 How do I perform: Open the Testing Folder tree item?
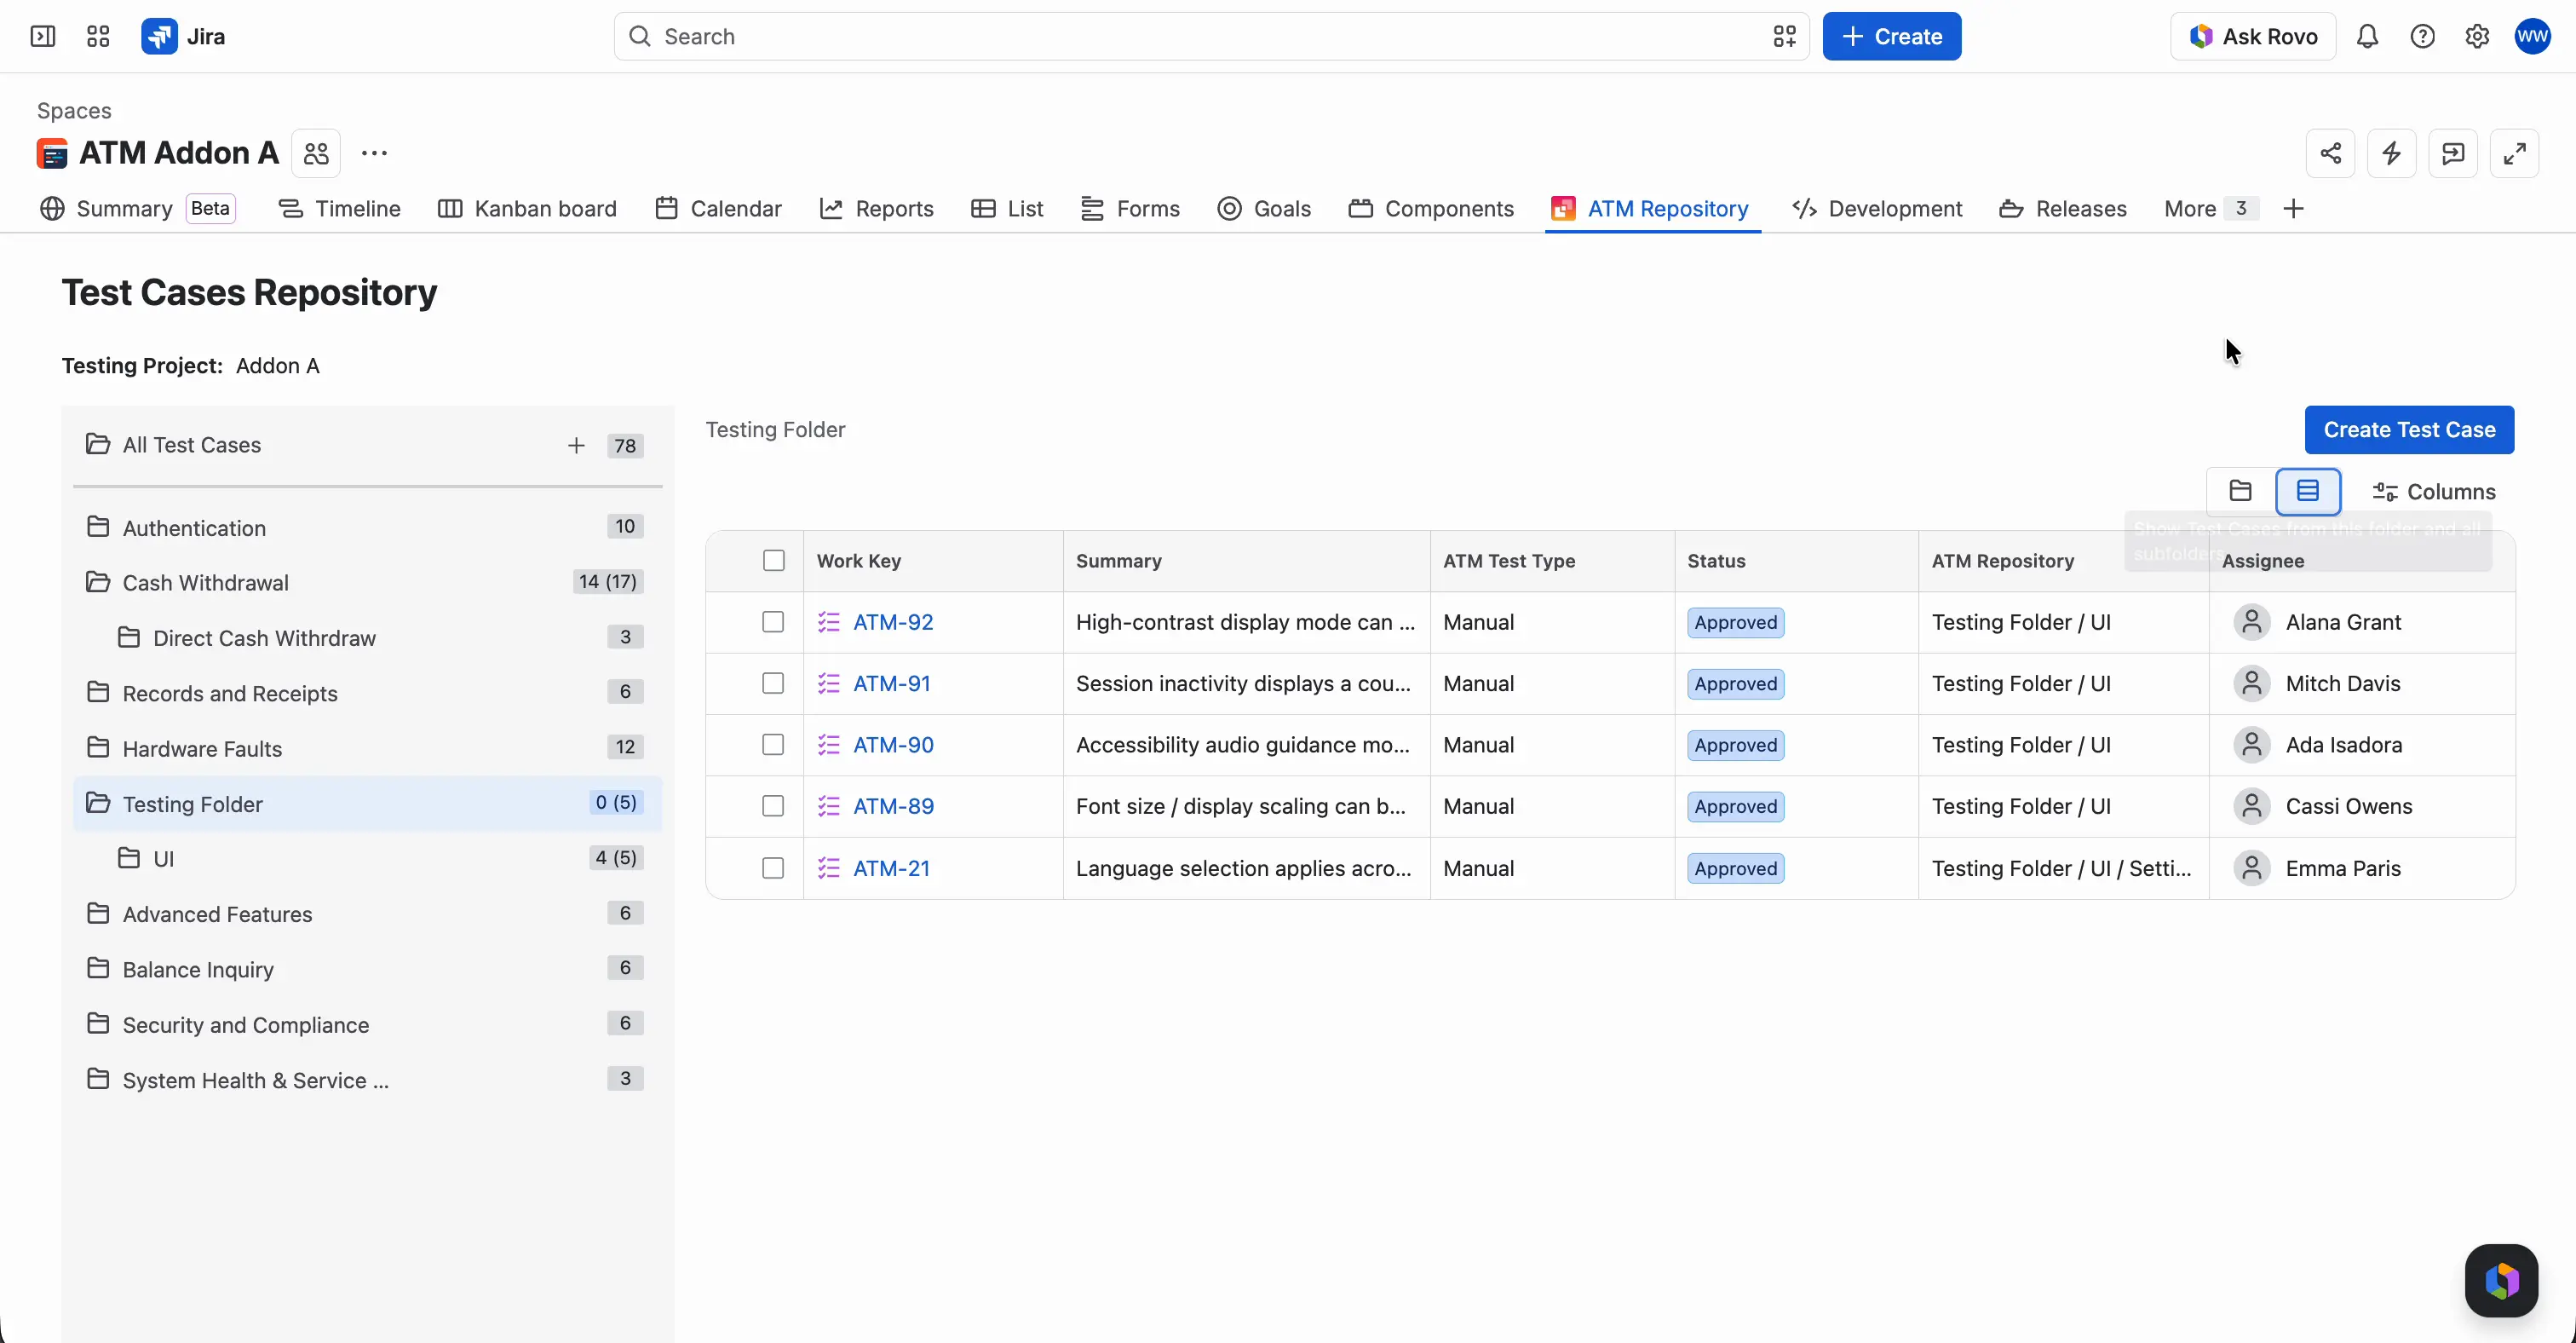[367, 804]
